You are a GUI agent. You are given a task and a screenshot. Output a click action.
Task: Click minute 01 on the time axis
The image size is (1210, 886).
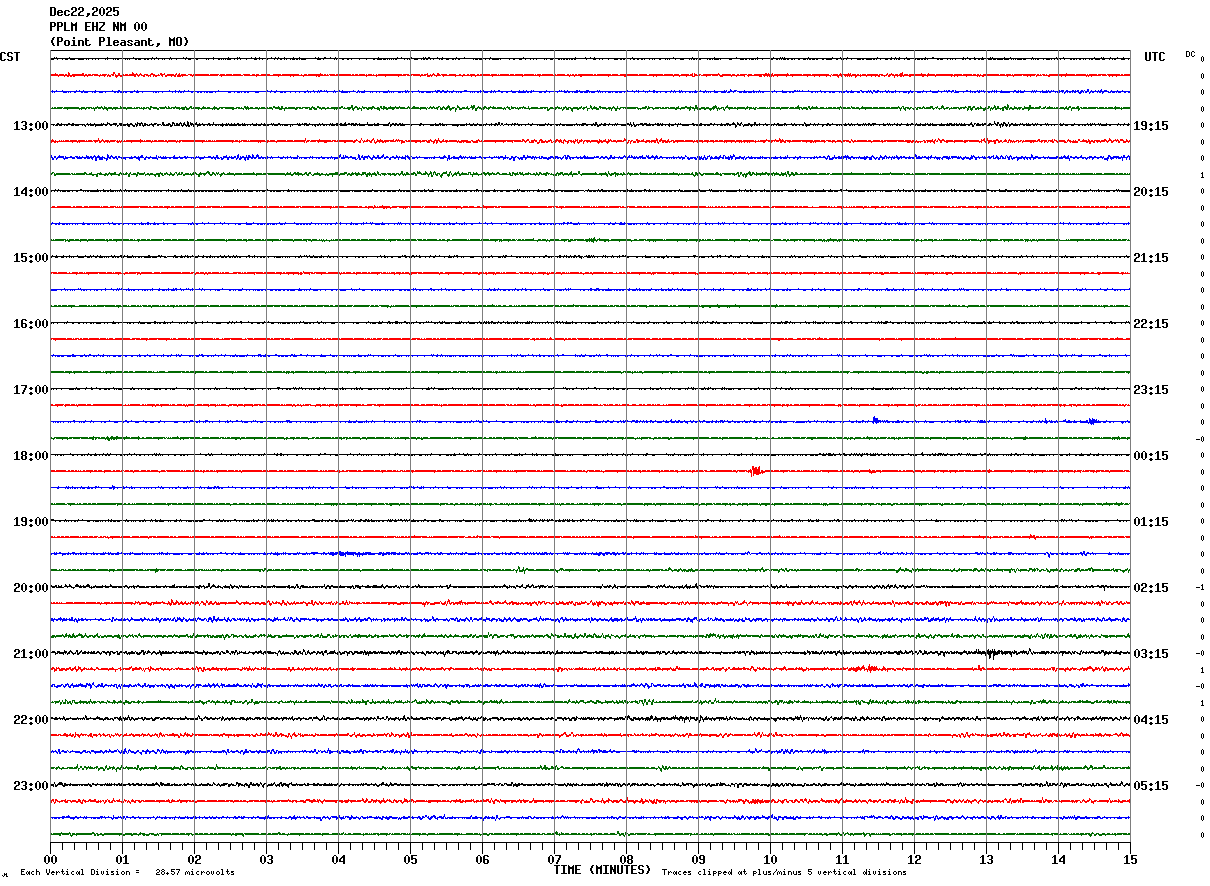click(x=122, y=859)
